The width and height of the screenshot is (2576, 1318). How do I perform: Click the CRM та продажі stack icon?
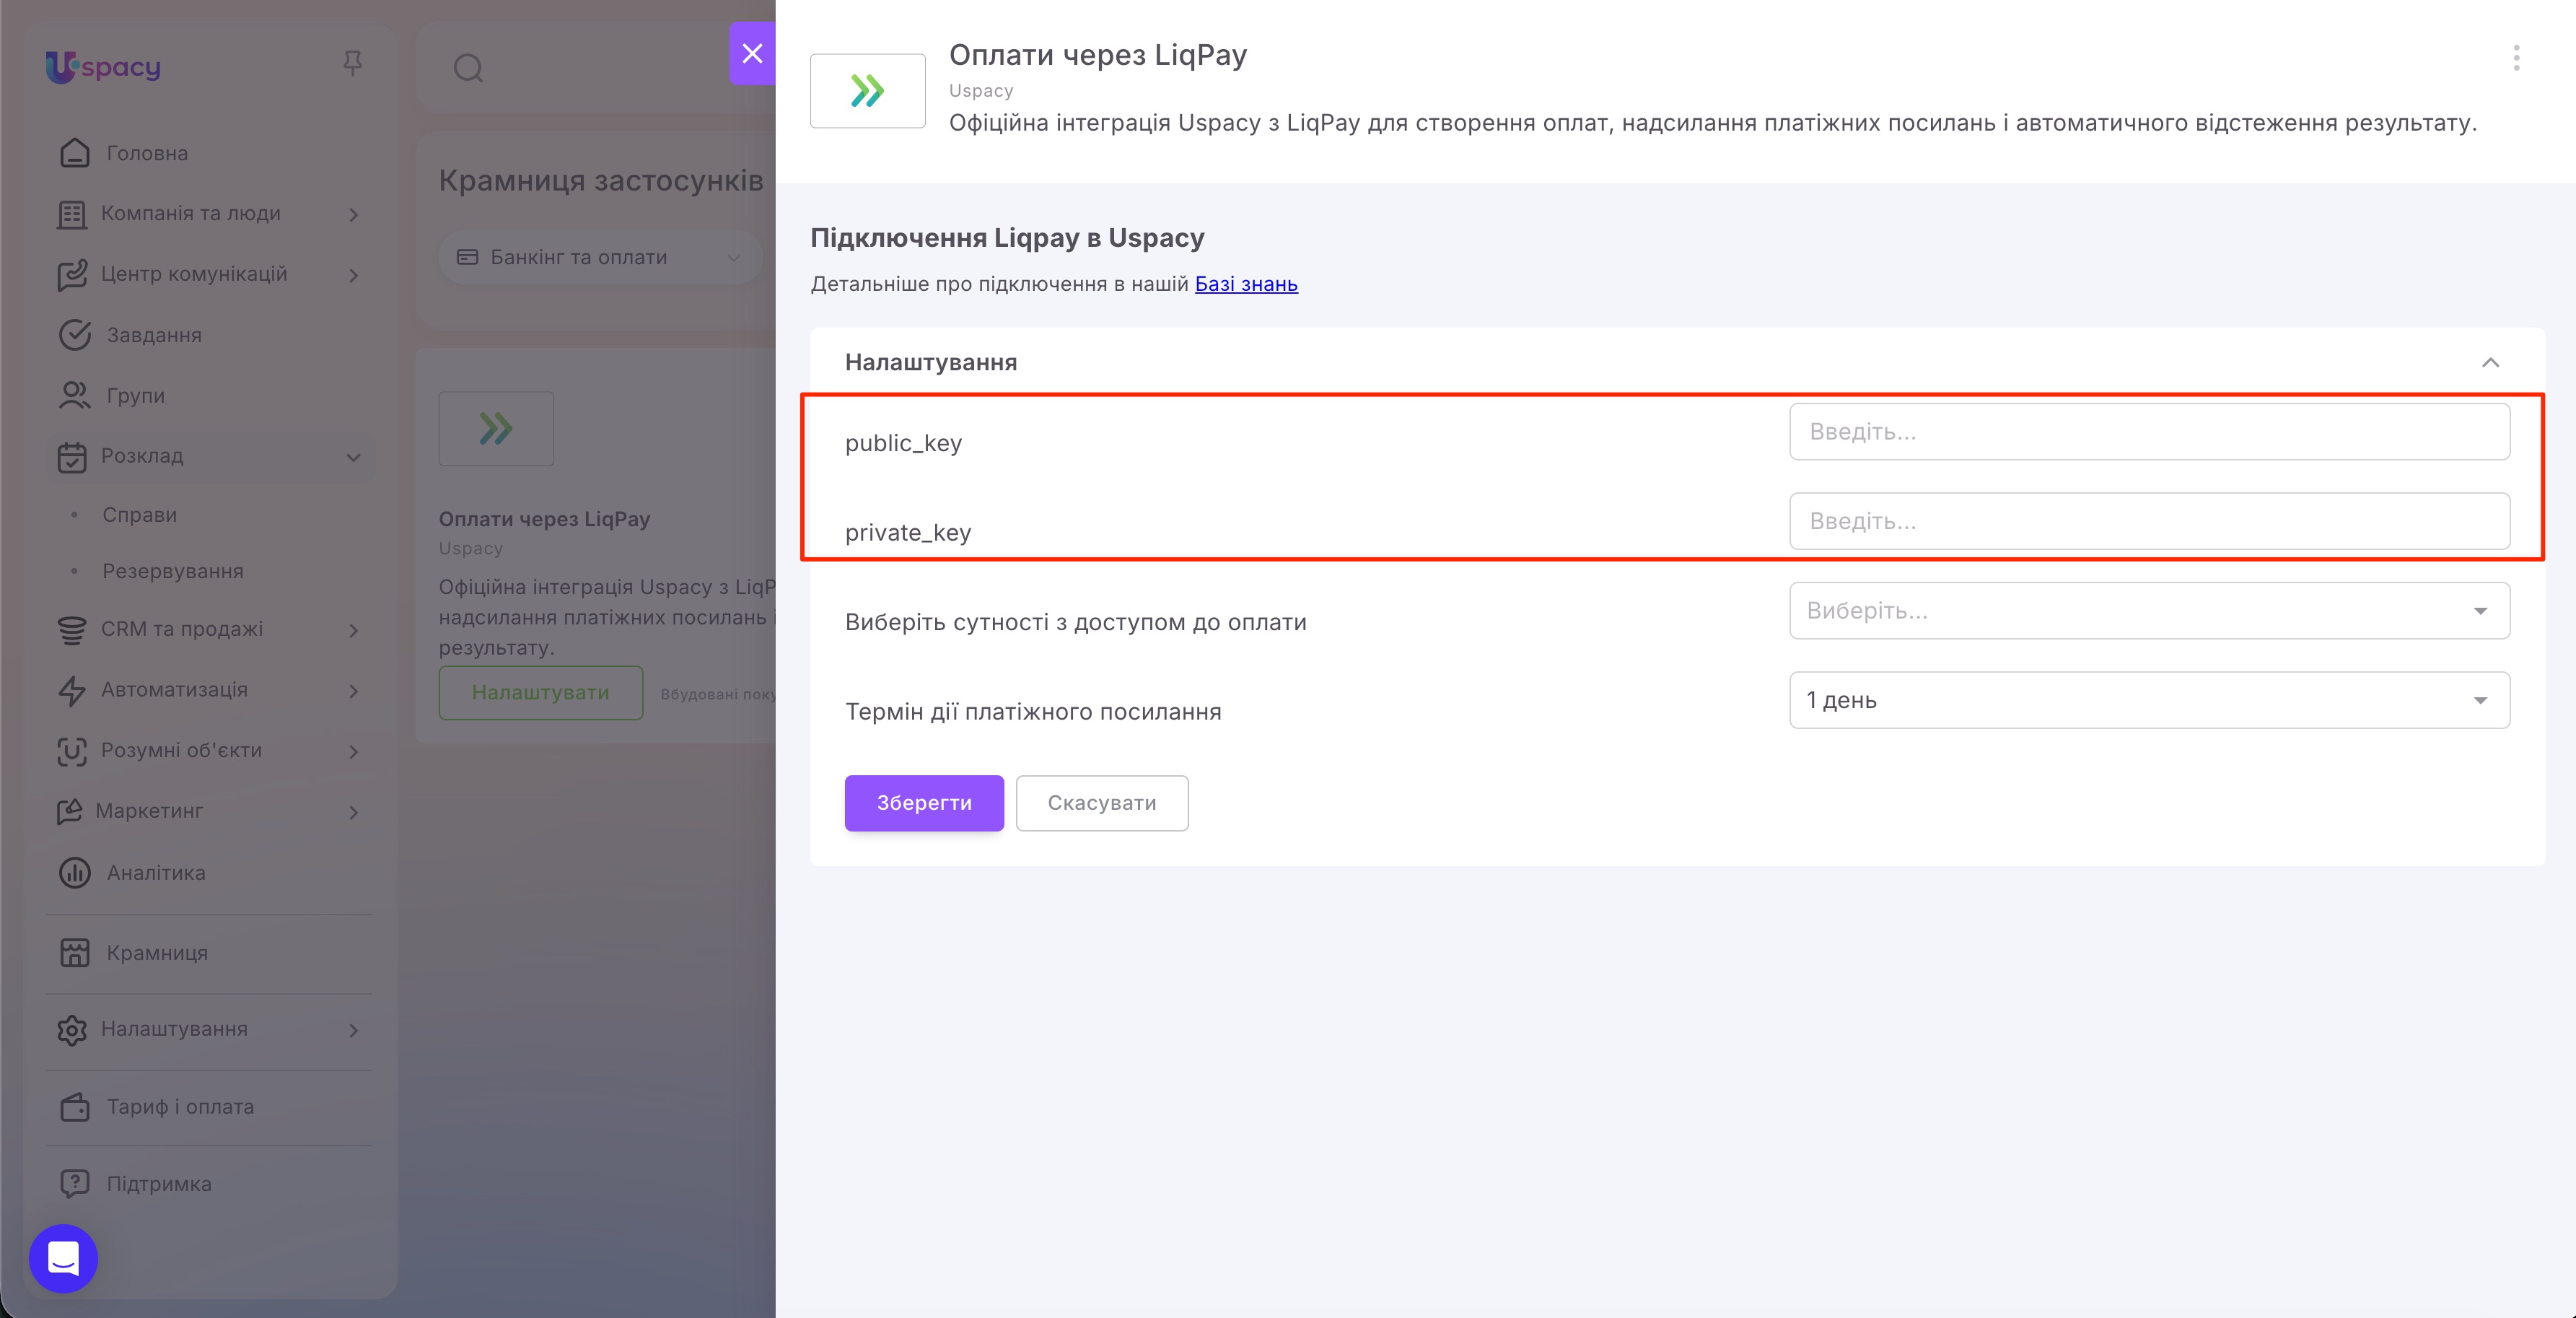72,630
